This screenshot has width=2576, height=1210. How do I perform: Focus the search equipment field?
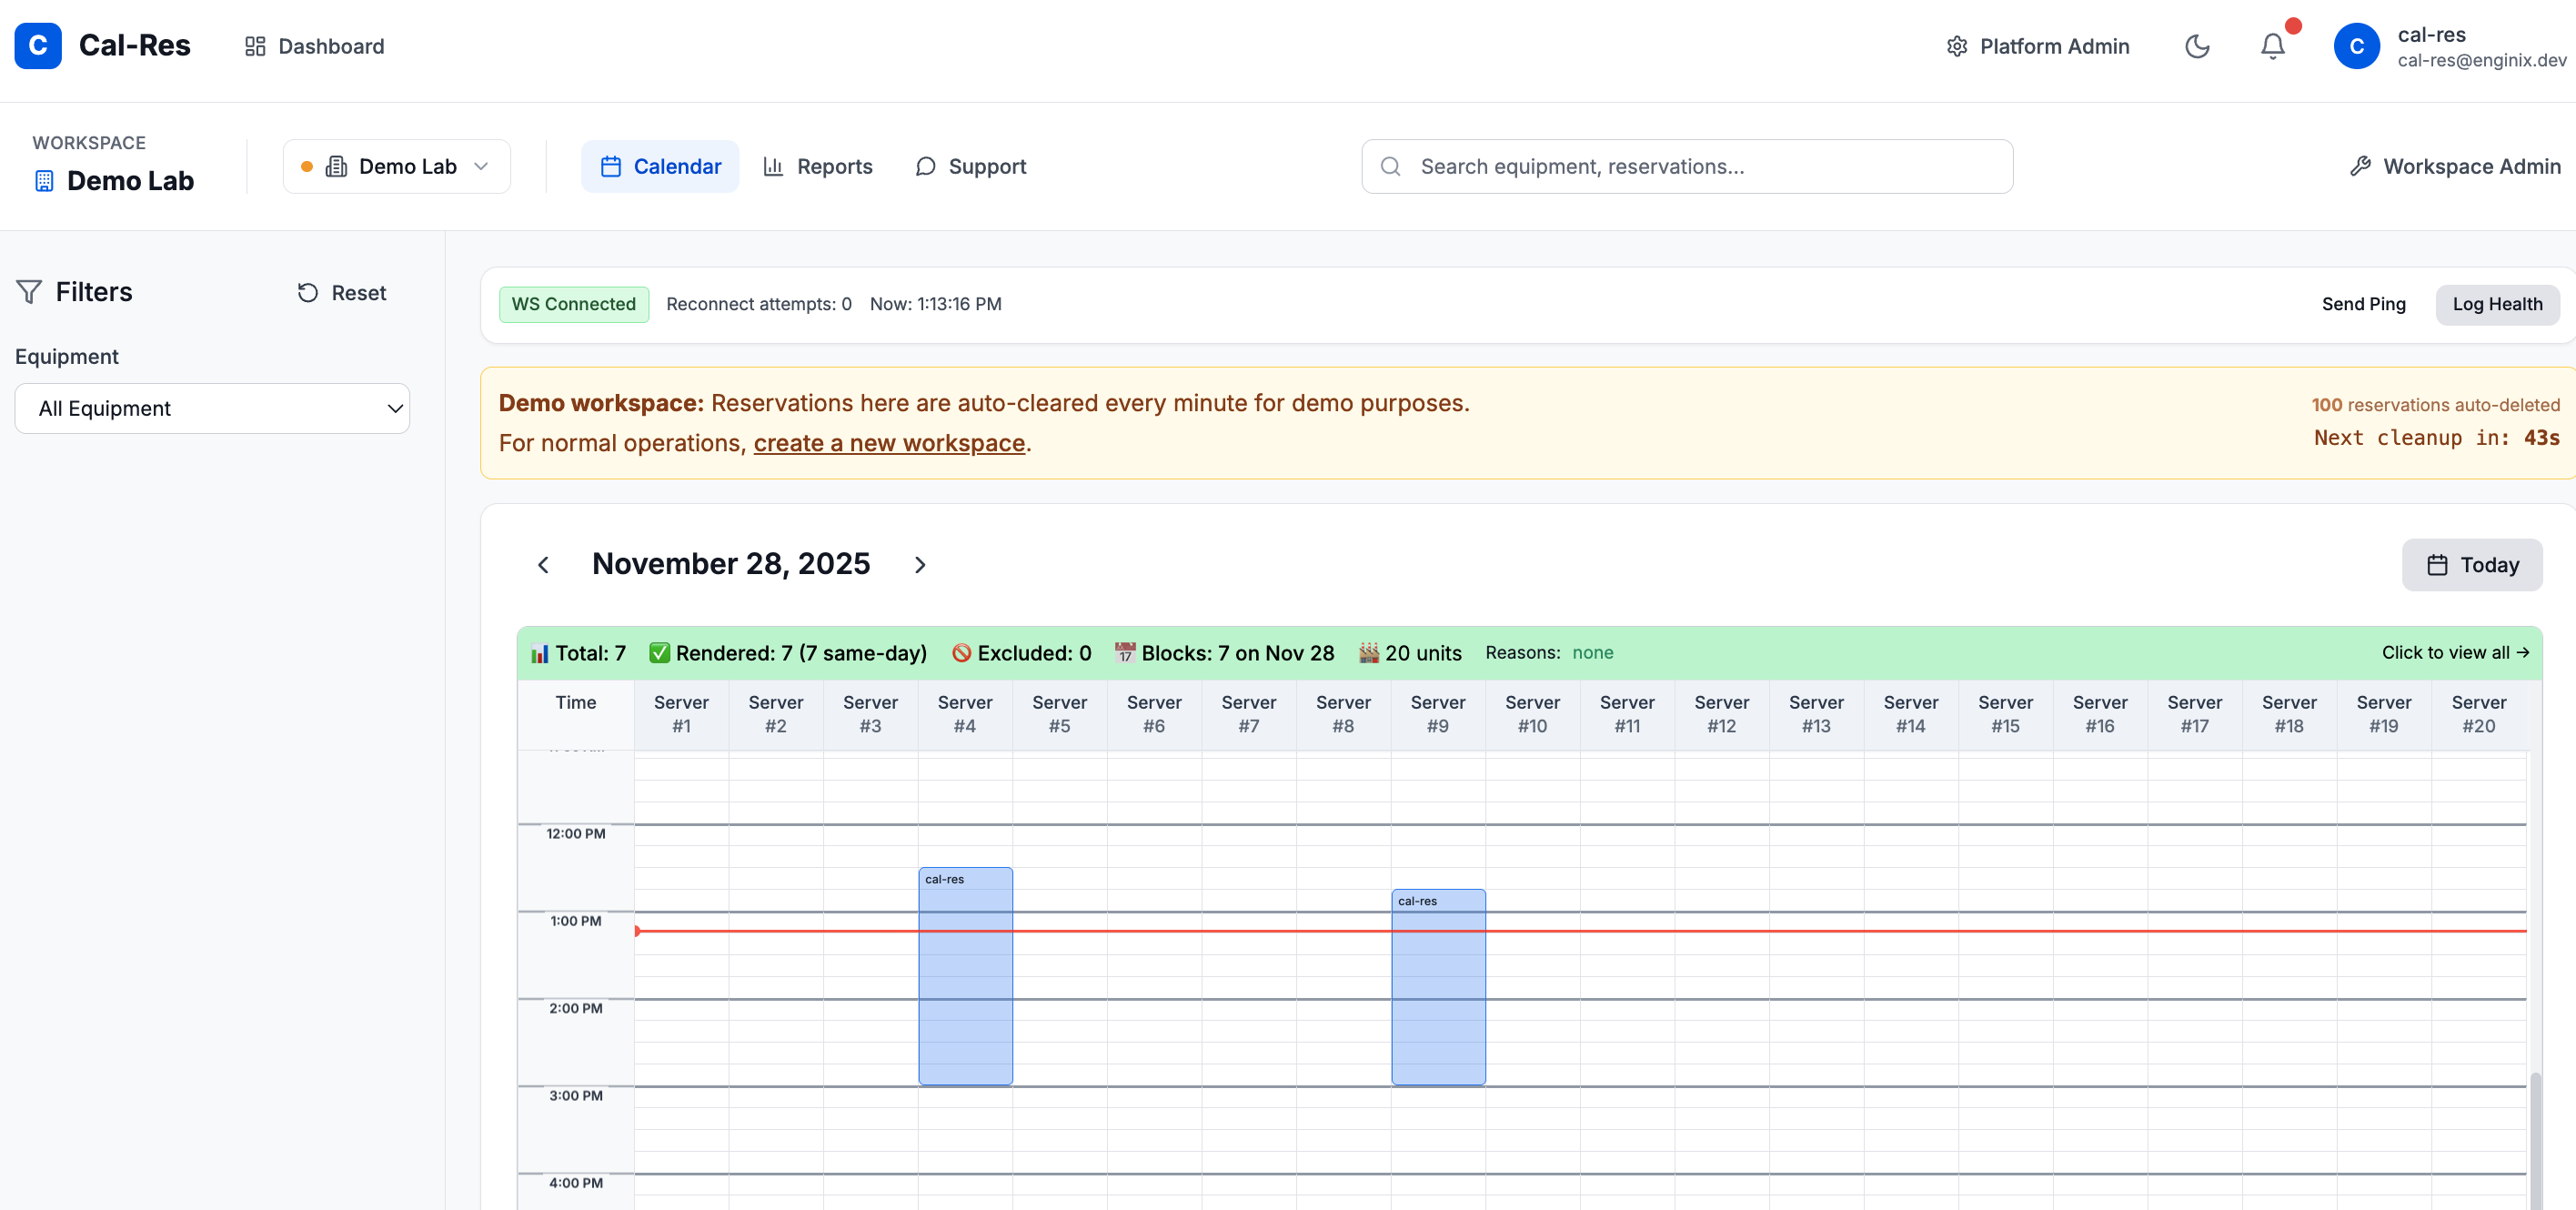[x=1687, y=166]
